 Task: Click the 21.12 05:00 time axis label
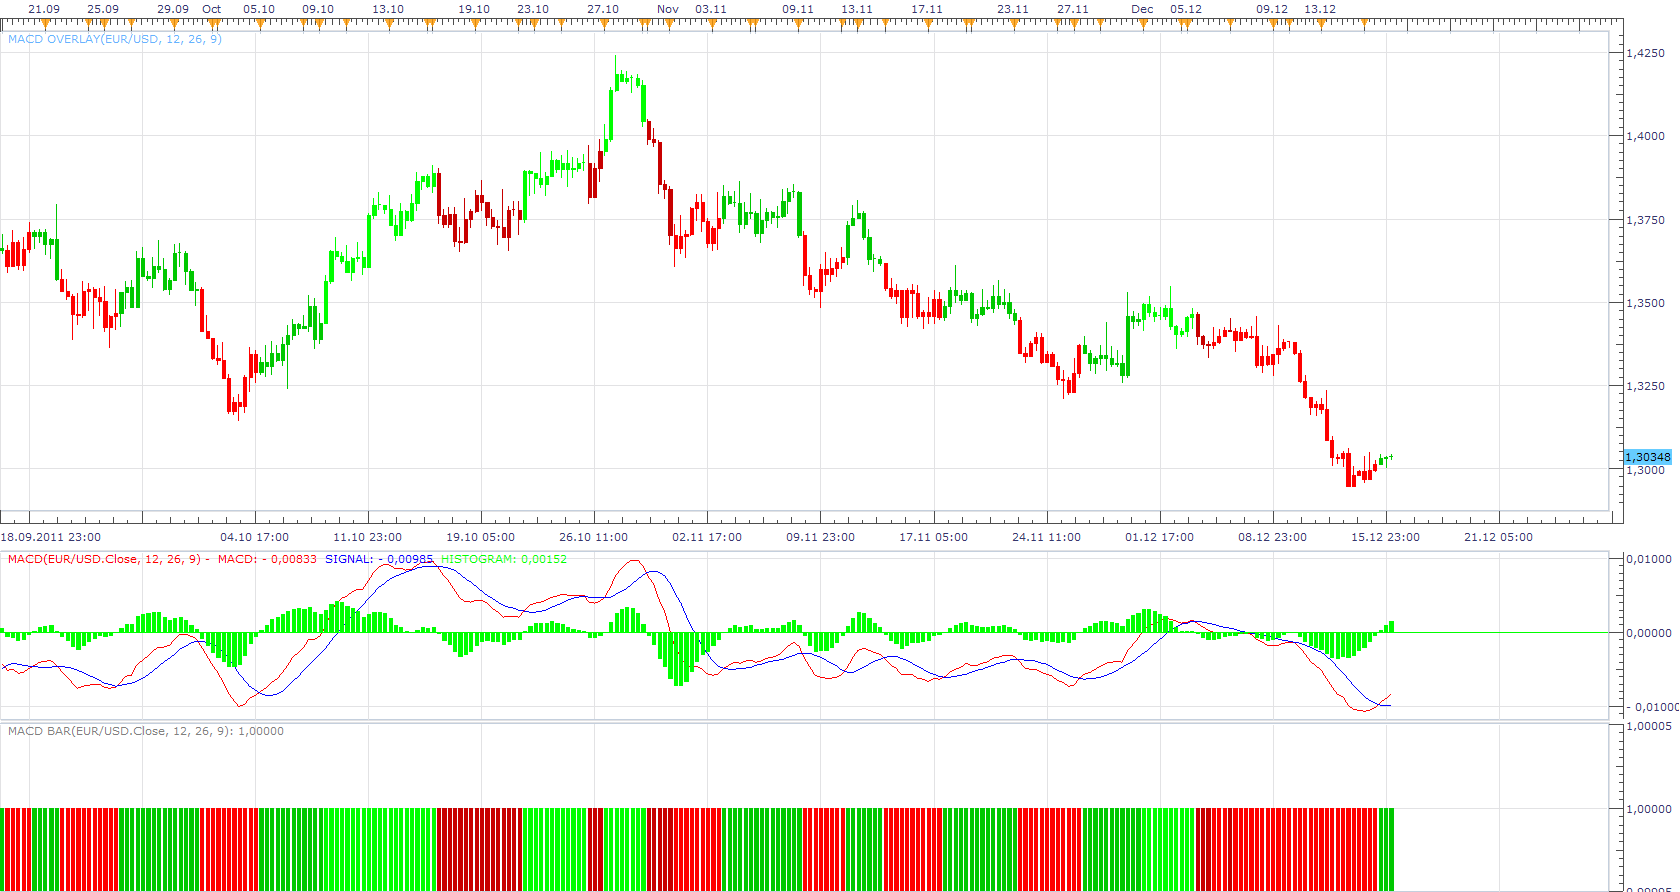pos(1498,537)
